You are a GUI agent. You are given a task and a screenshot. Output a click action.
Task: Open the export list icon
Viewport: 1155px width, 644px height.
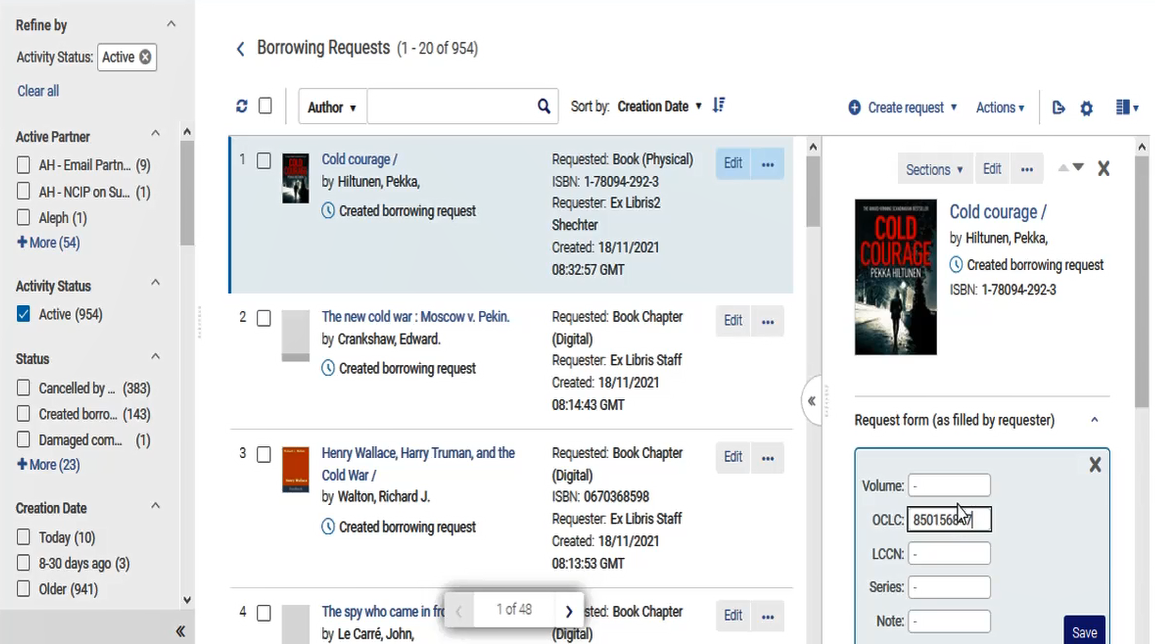pyautogui.click(x=1059, y=108)
